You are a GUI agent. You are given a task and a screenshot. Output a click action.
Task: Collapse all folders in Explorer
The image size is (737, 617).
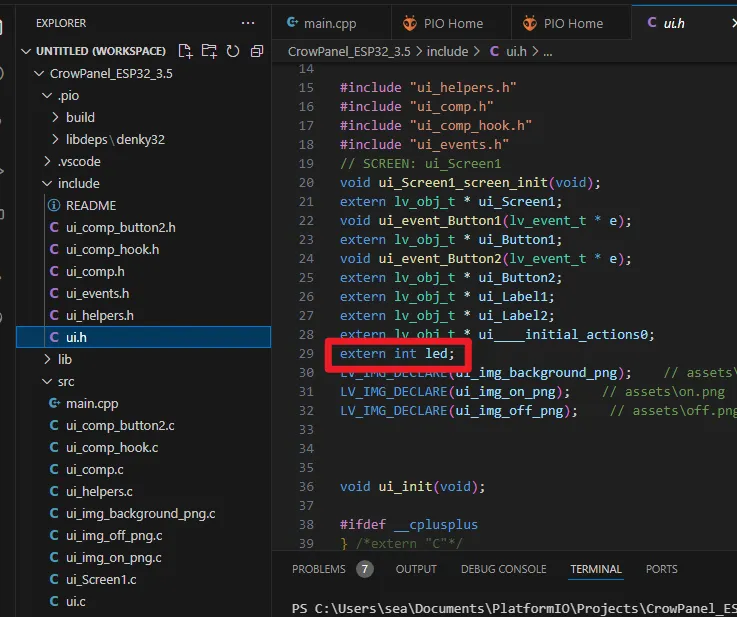coord(257,51)
